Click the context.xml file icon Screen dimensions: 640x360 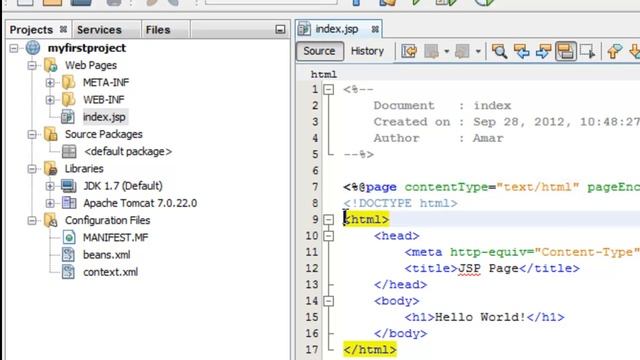68,272
